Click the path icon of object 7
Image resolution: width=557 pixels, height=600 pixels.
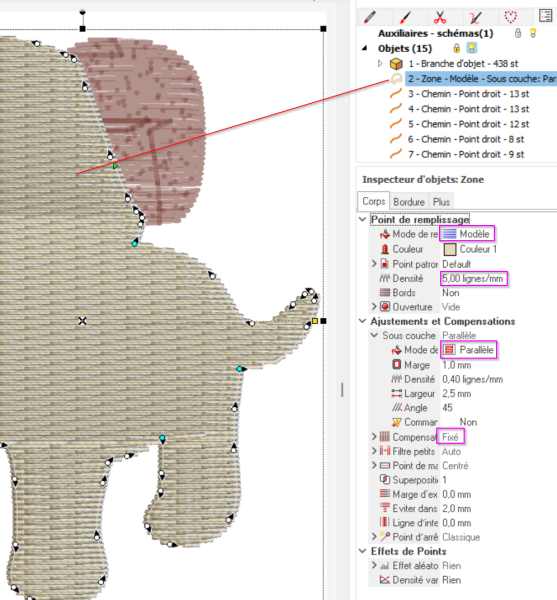[396, 154]
